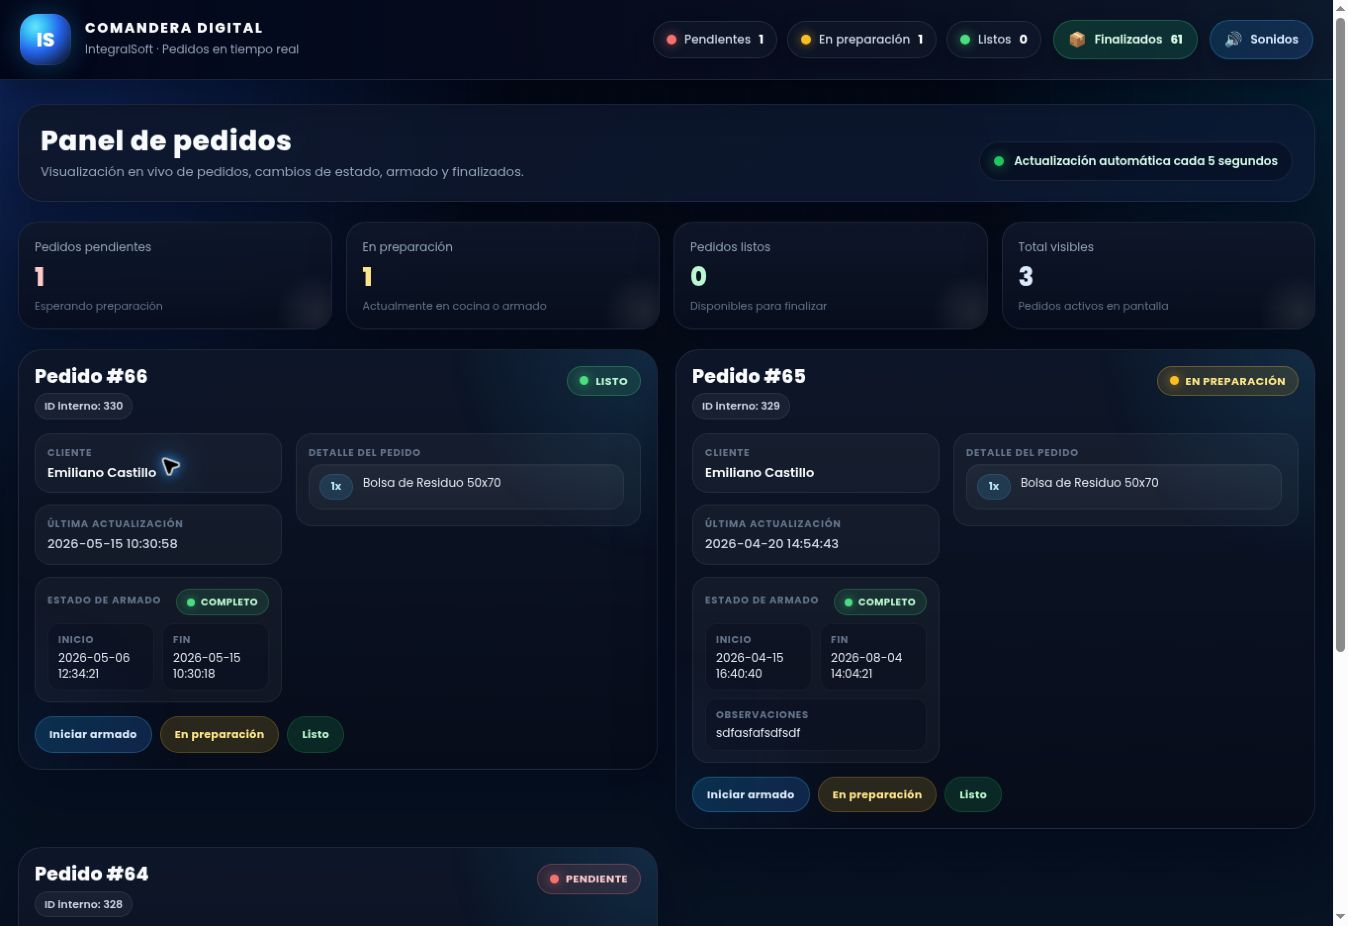The height and width of the screenshot is (926, 1348).
Task: Set Pedido #66 to En preparación
Action: pos(219,734)
